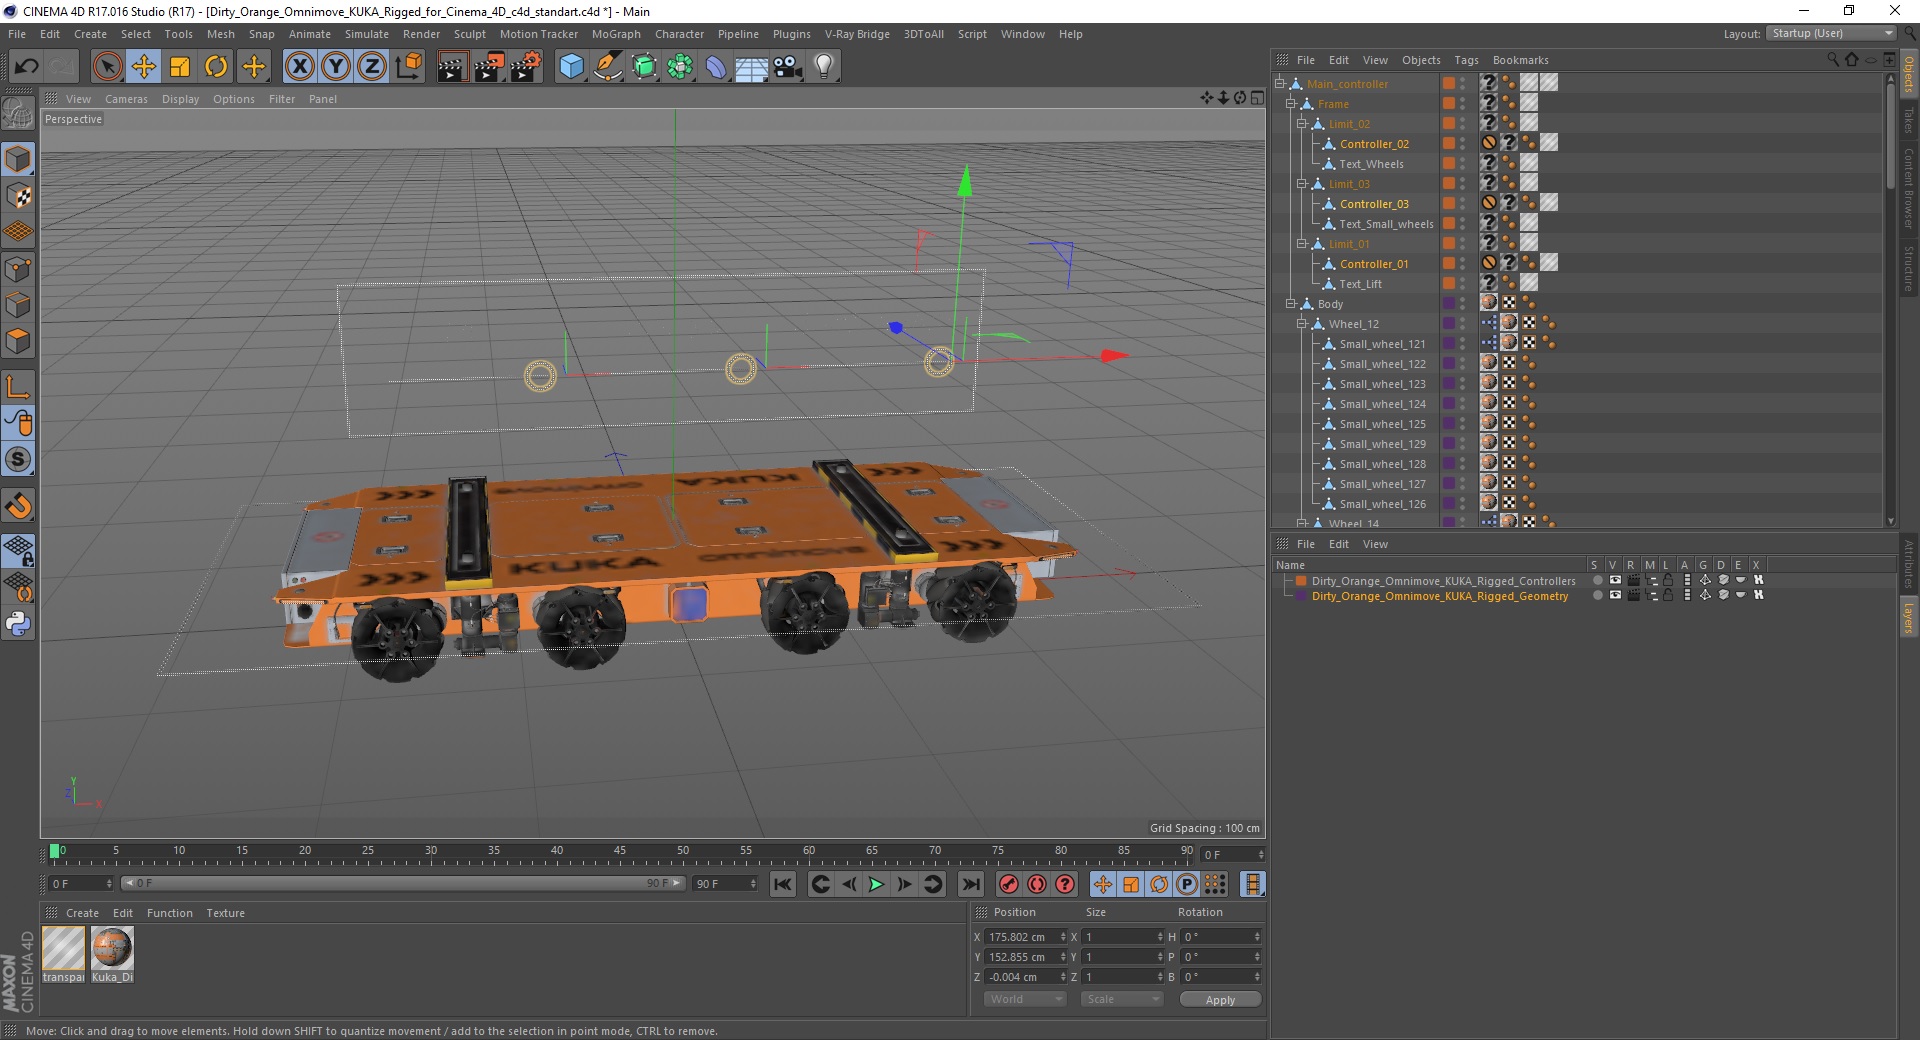Collapse the Limit_03 node
The width and height of the screenshot is (1920, 1040).
(x=1301, y=184)
